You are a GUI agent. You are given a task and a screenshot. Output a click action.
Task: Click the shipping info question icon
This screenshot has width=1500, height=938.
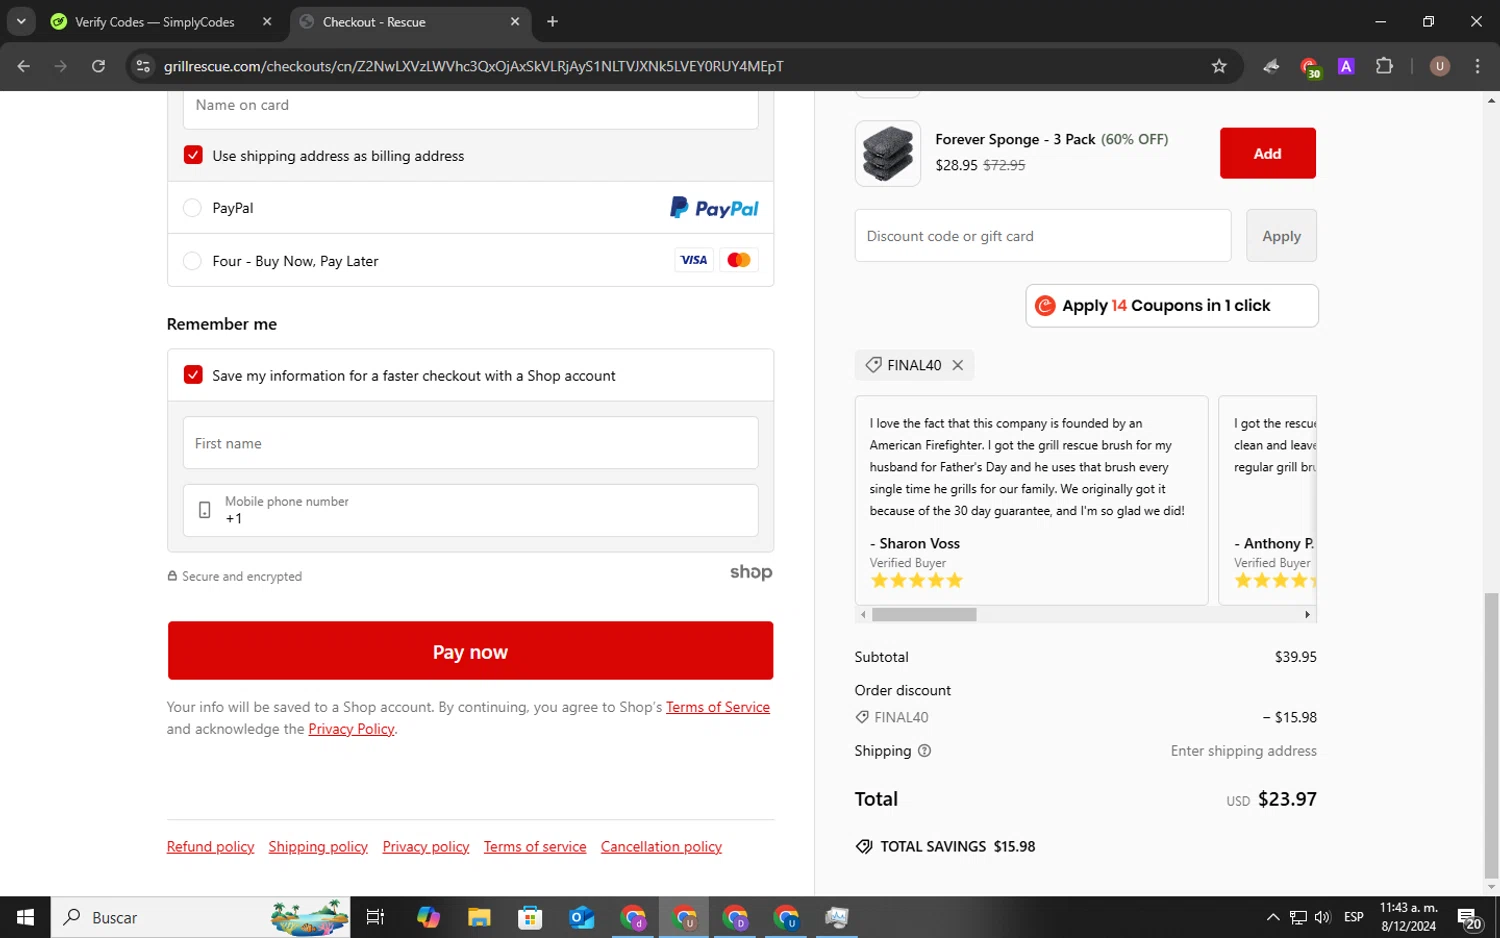click(x=924, y=751)
